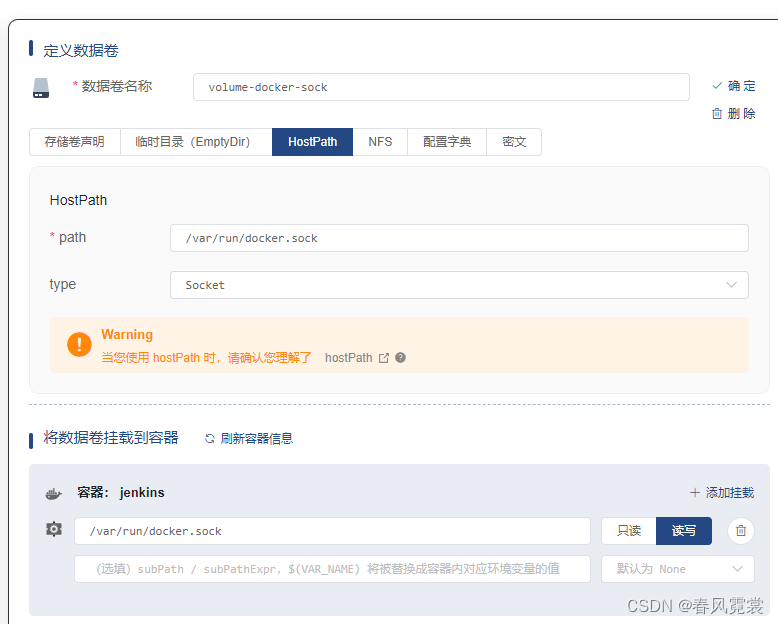Open the hostPath help question icon
Screen dimensions: 778x624
pyautogui.click(x=400, y=358)
